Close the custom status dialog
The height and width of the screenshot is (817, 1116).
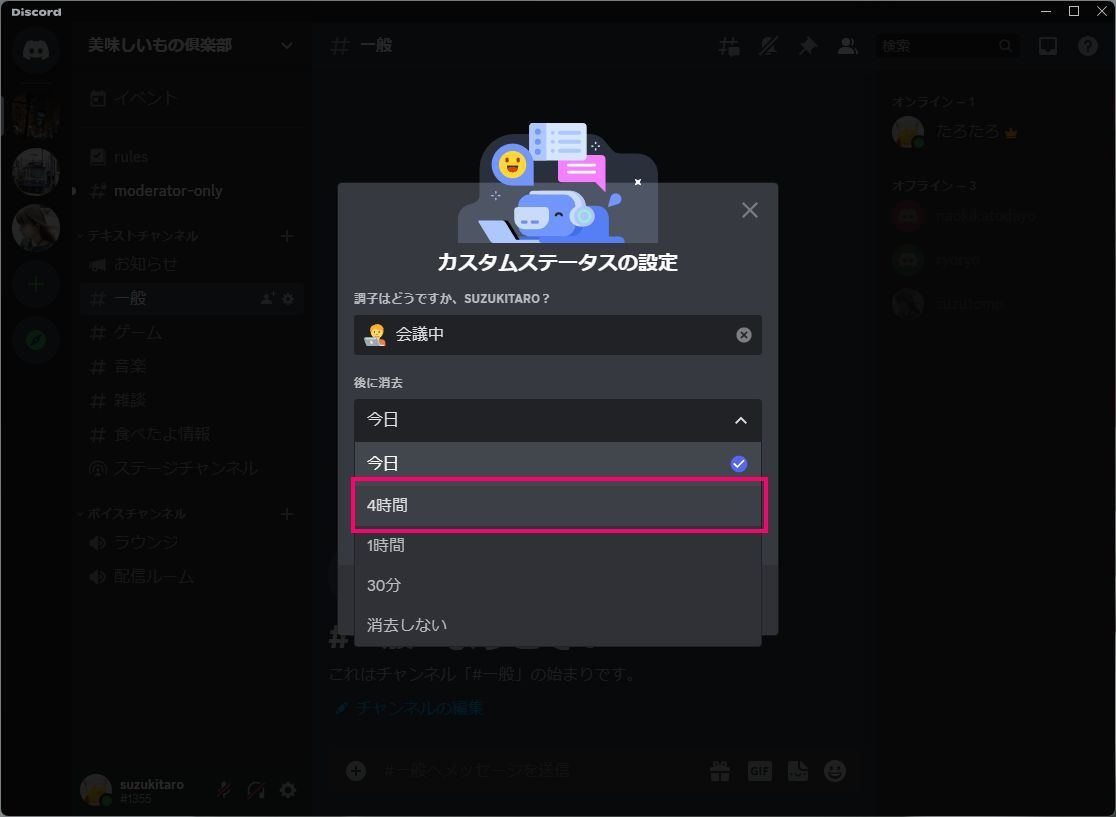749,210
